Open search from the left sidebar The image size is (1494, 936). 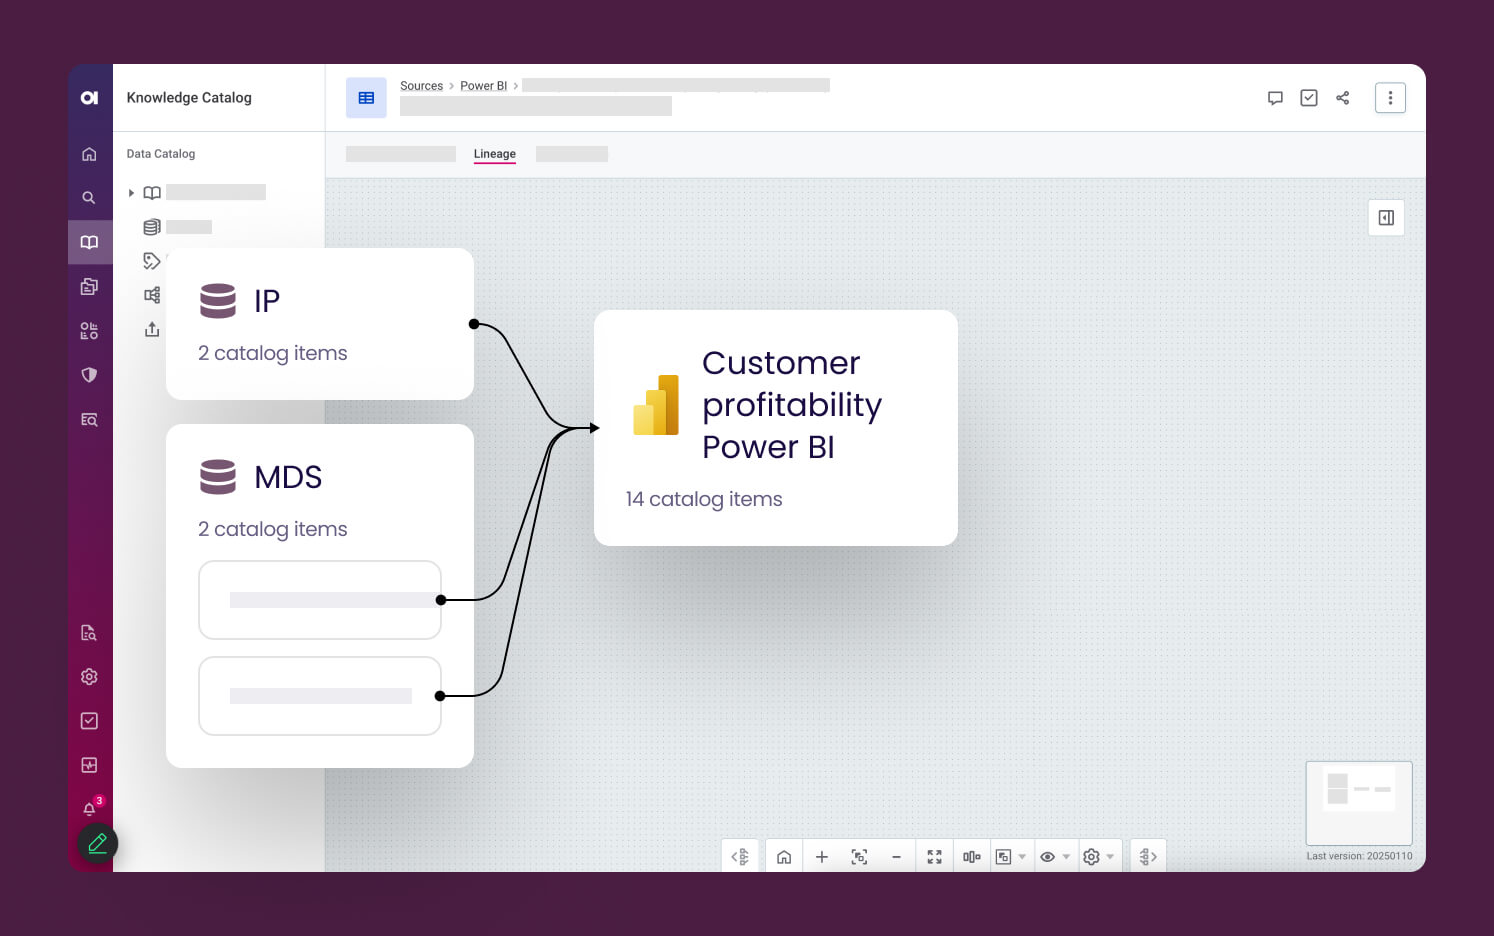[89, 198]
